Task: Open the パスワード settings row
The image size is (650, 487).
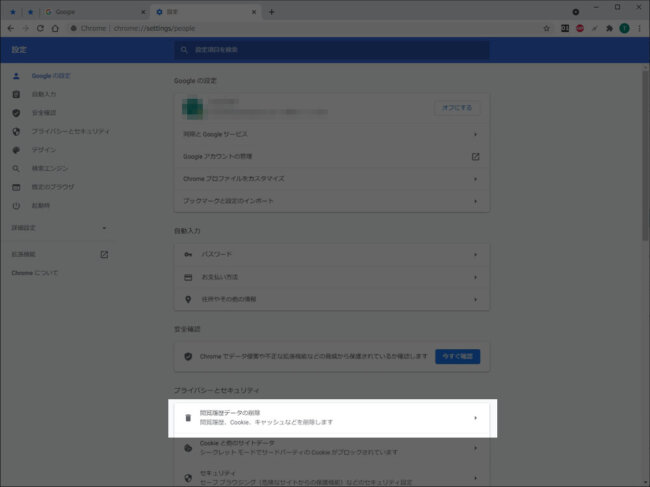Action: (x=332, y=254)
